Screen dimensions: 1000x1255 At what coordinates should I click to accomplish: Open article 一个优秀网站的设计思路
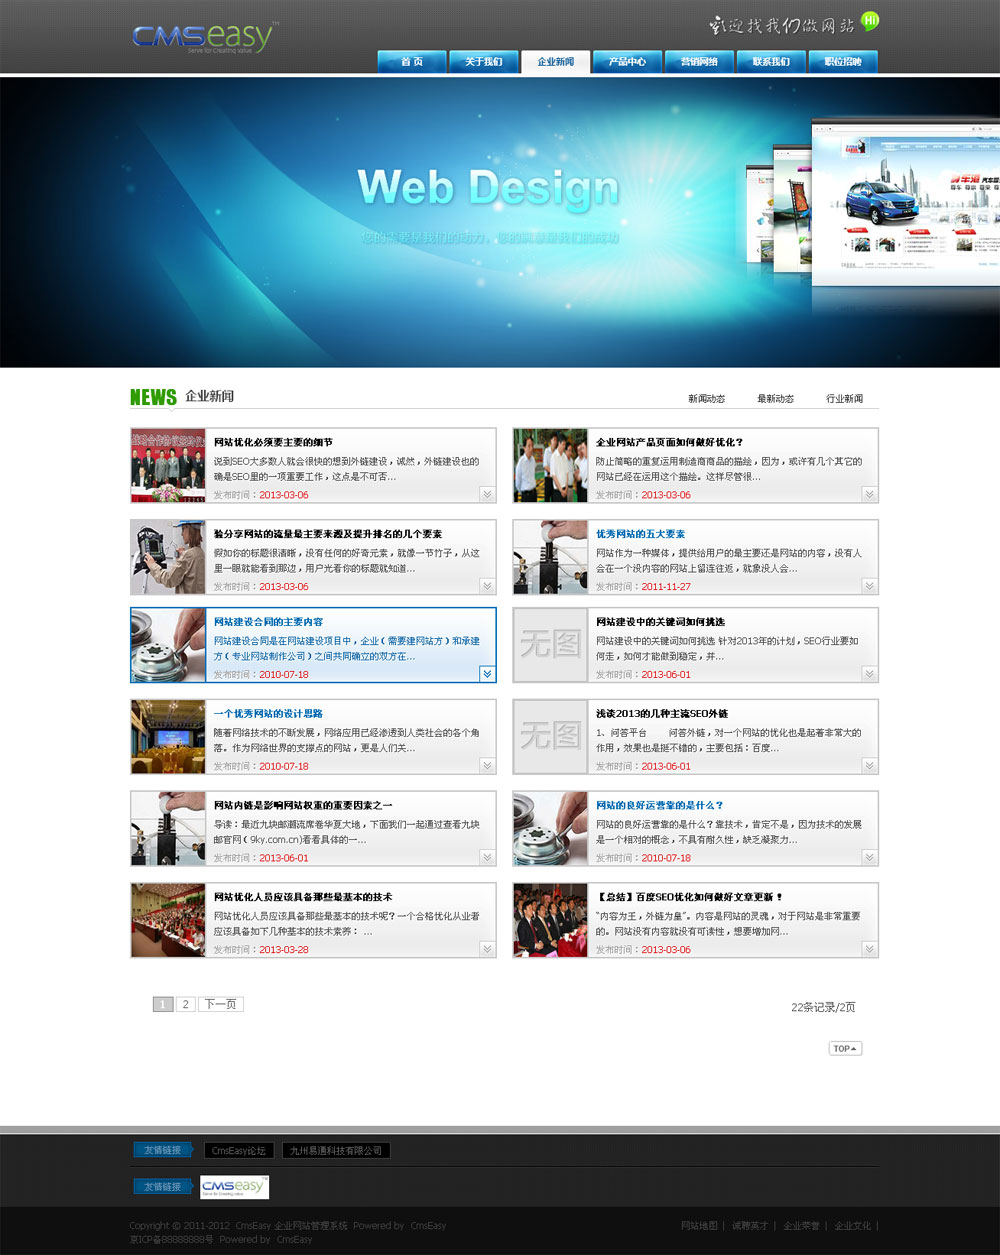(268, 714)
